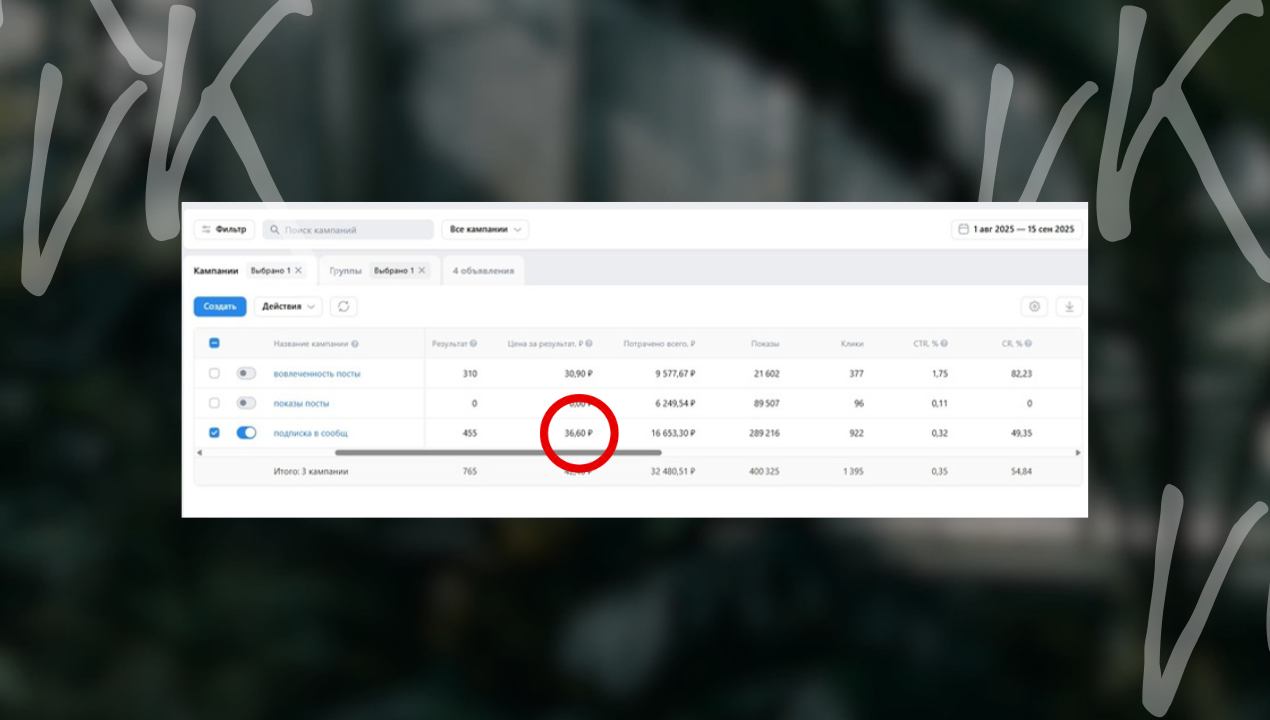Switch to the 4 объявления tab
Image resolution: width=1270 pixels, height=720 pixels.
(483, 271)
